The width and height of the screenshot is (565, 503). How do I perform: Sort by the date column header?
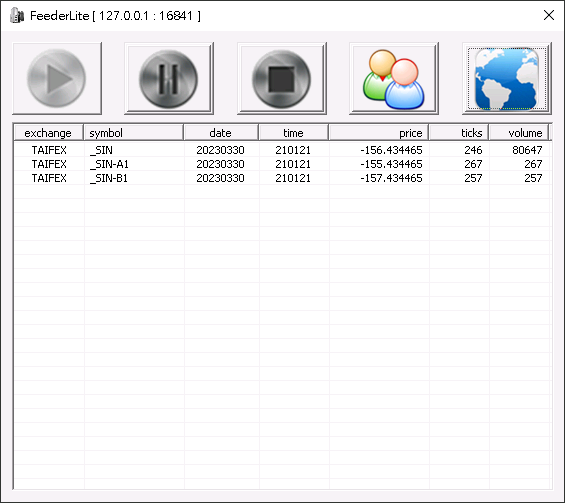[221, 133]
